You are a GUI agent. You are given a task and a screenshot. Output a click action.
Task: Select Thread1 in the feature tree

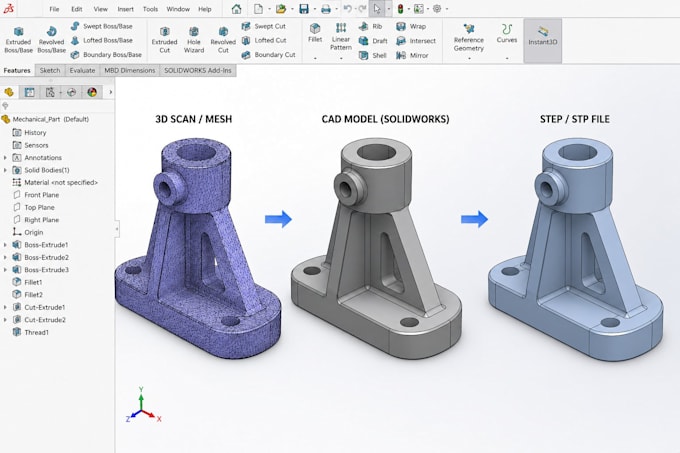(x=31, y=332)
